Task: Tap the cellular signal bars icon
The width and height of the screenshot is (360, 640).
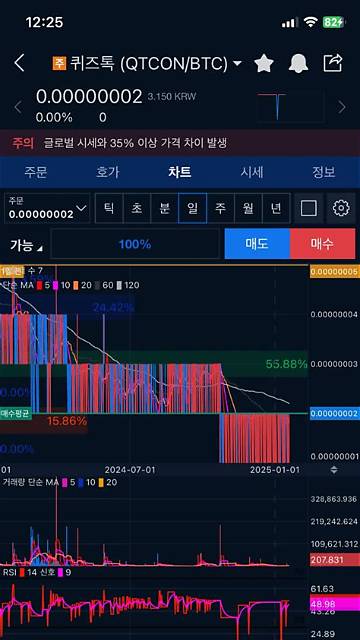Action: (x=290, y=23)
